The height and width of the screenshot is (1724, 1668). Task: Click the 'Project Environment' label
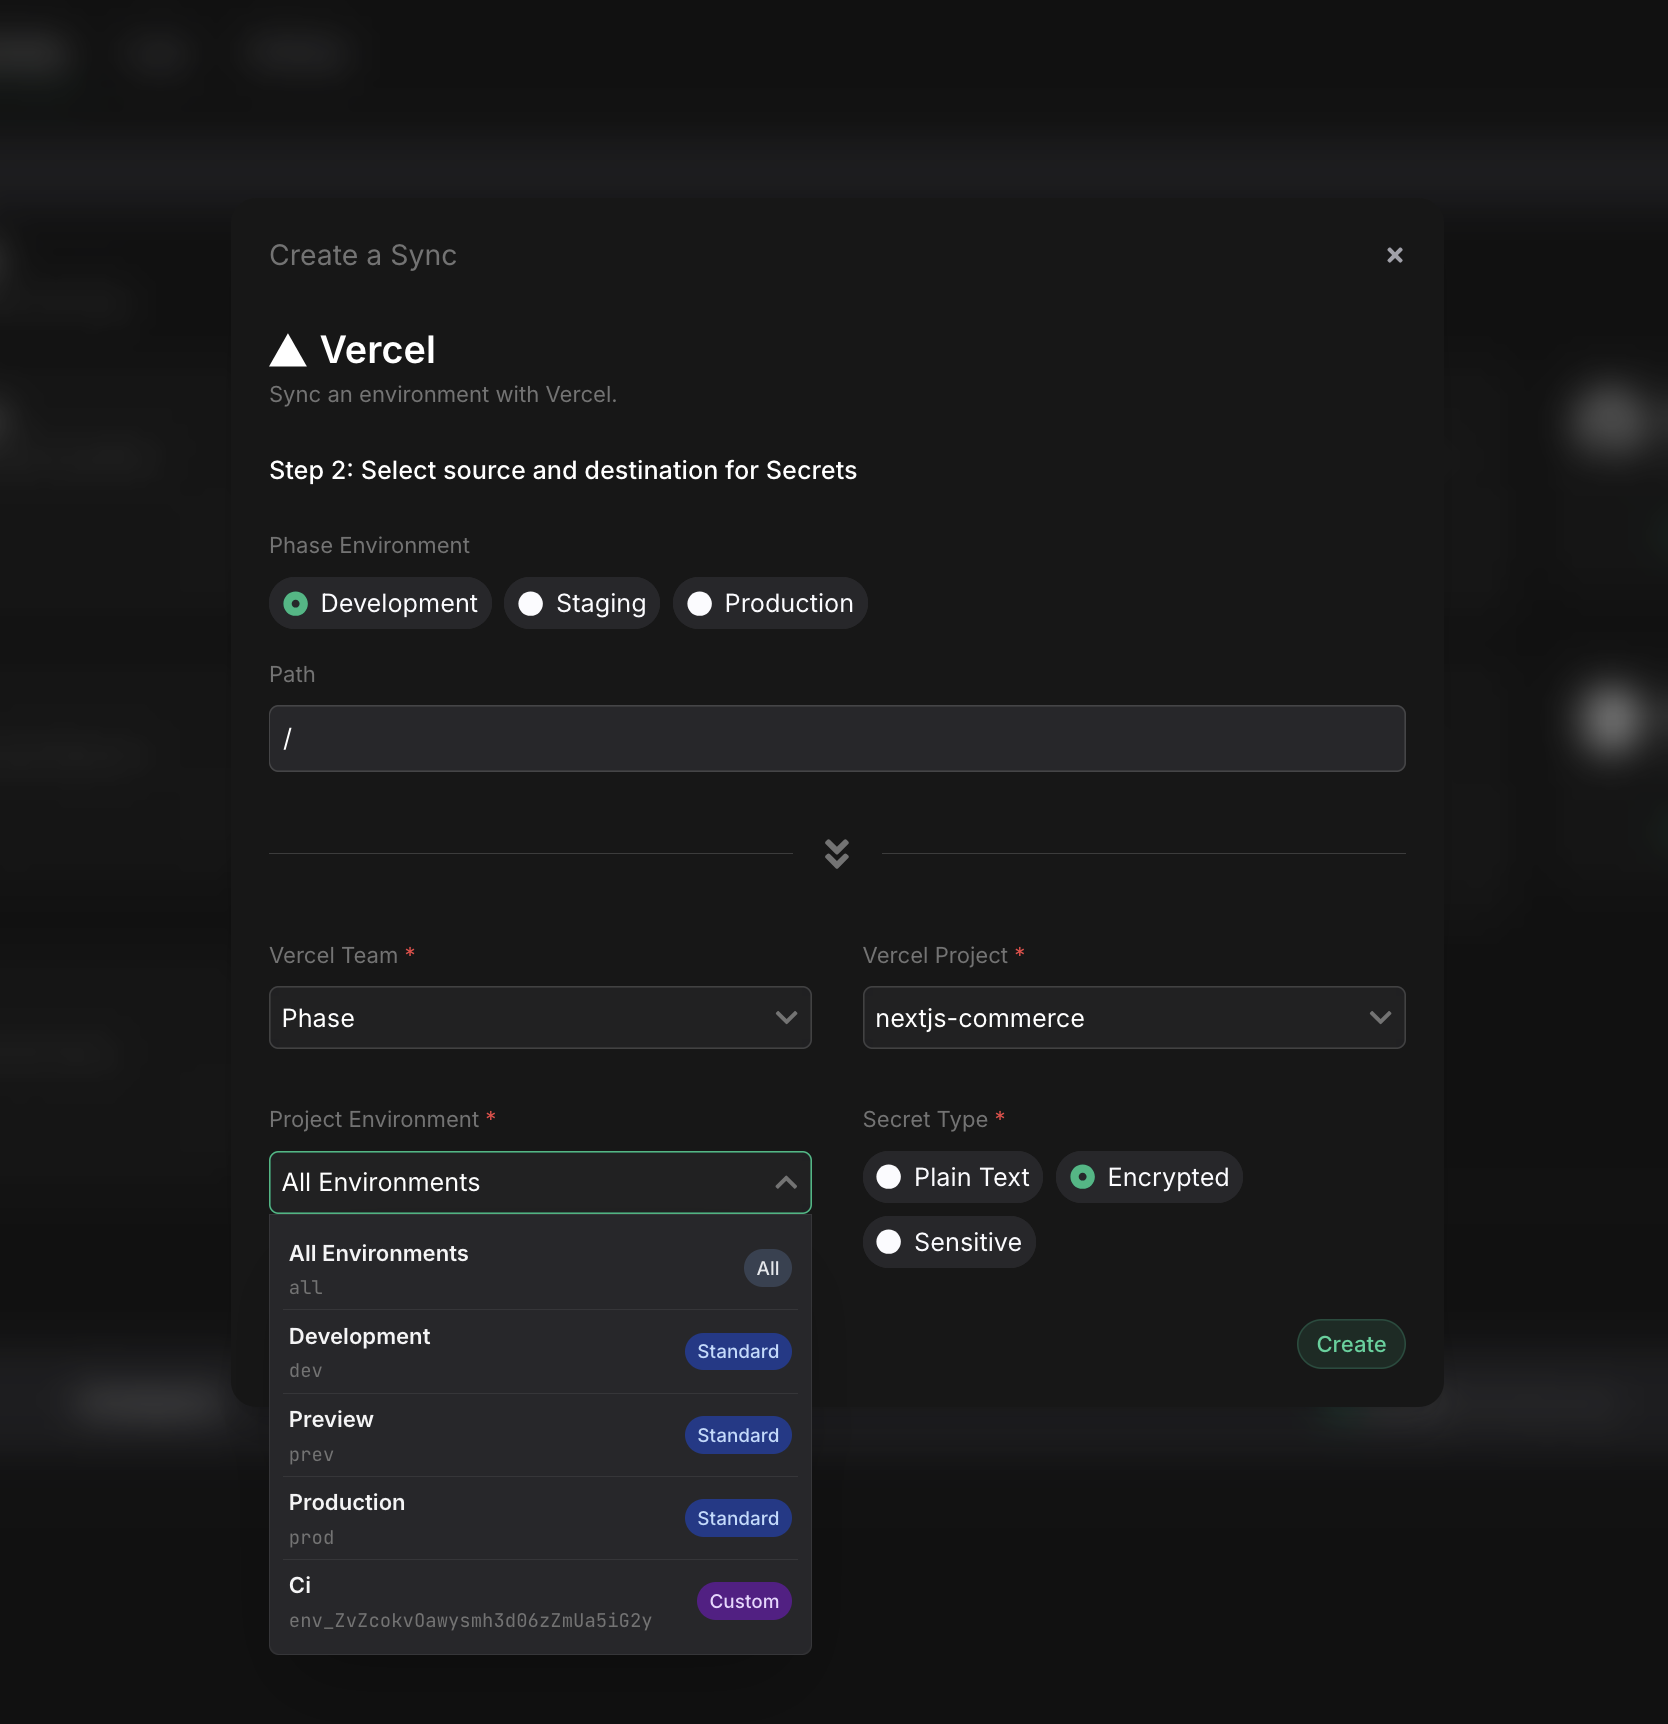(x=374, y=1119)
